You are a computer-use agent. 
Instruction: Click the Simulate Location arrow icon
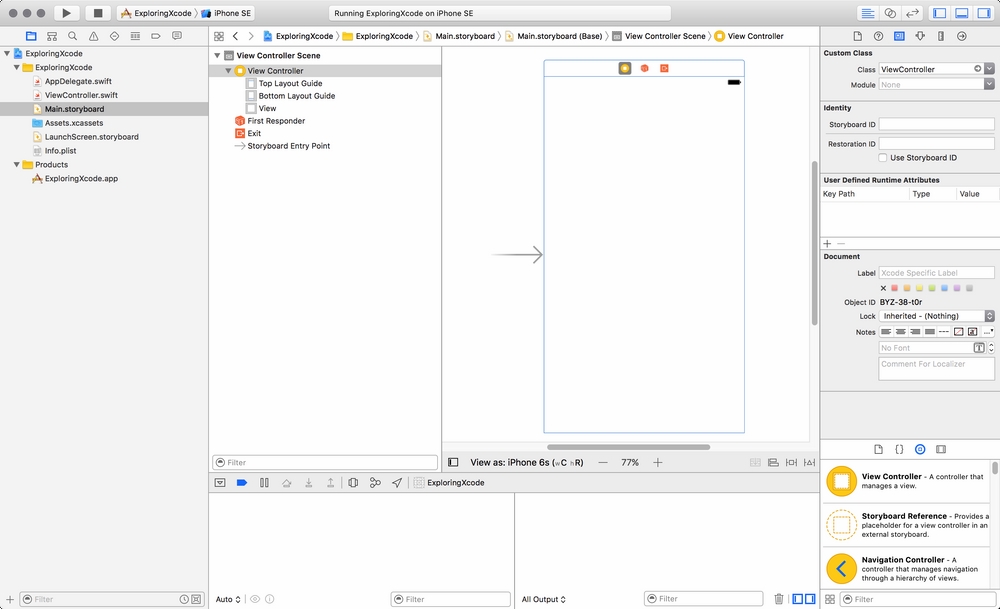tap(397, 483)
